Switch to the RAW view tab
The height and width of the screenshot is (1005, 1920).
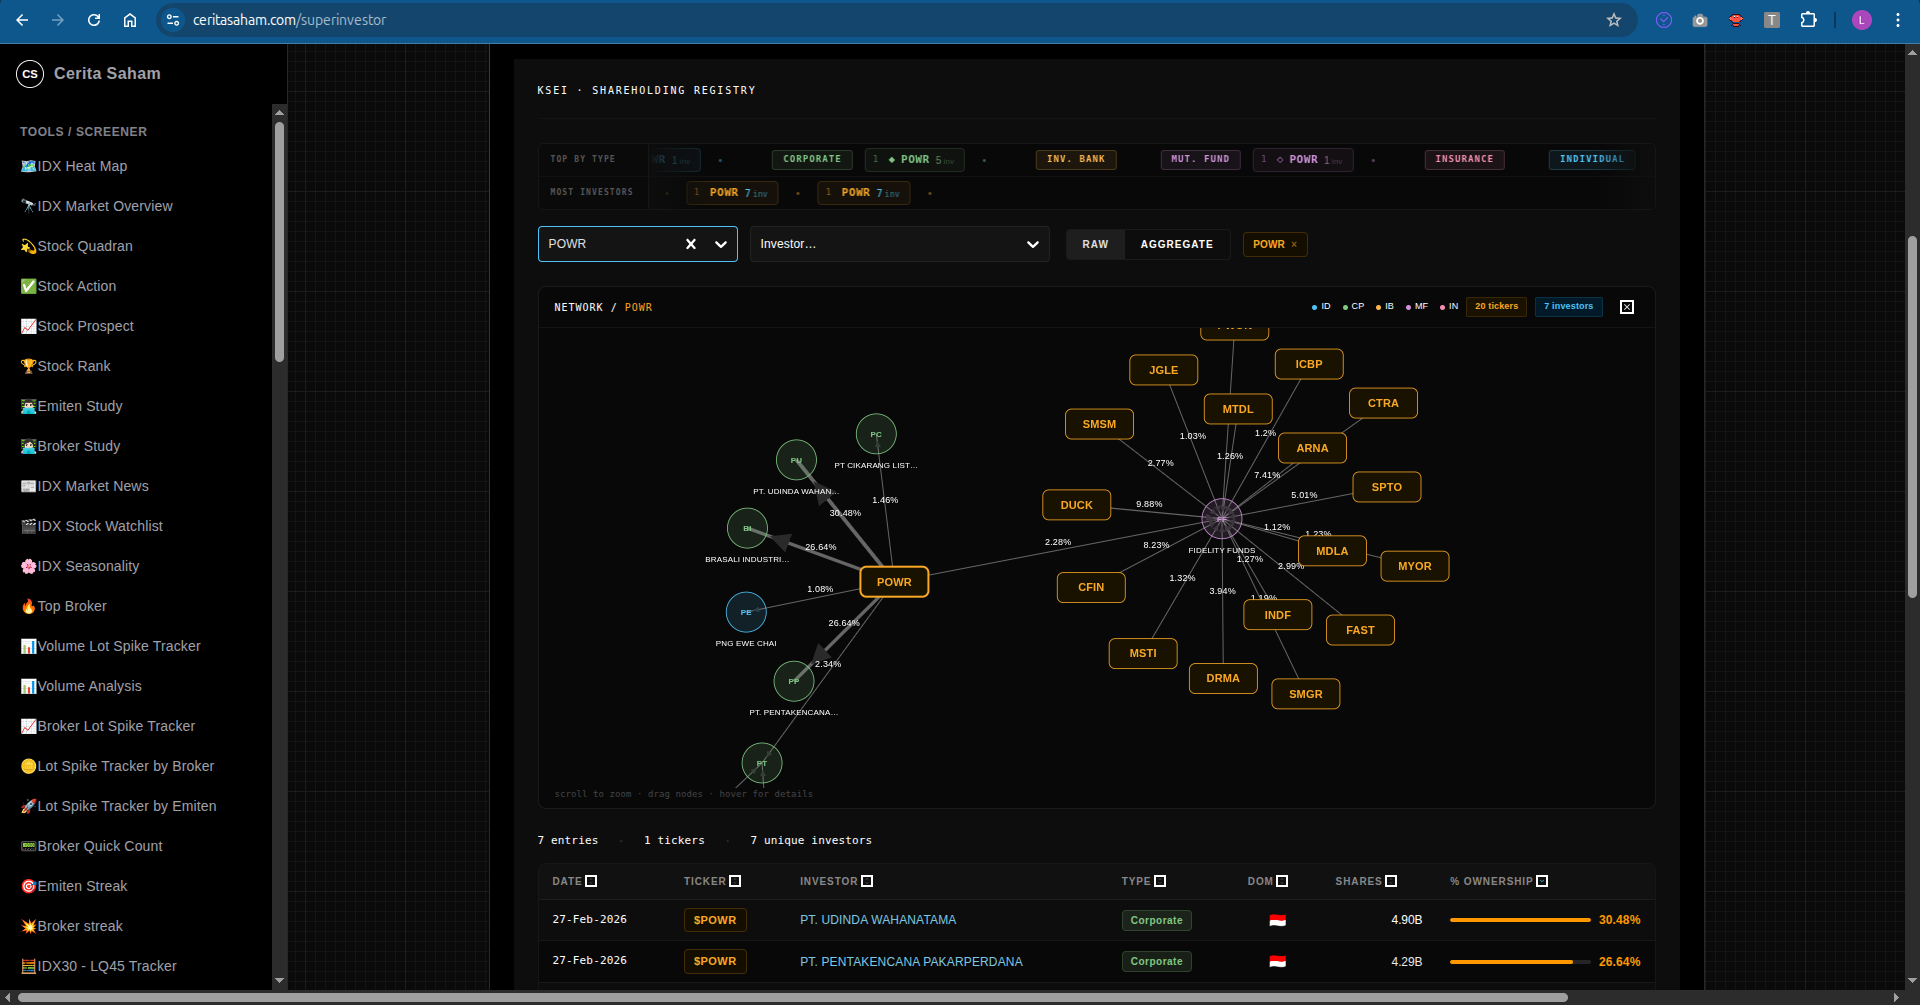tap(1095, 244)
